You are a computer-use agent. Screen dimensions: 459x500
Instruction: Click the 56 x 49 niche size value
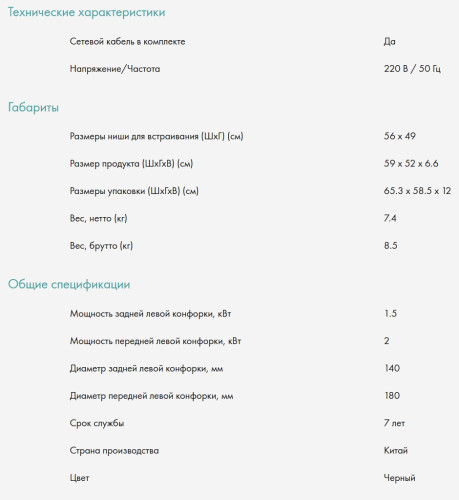(x=400, y=136)
